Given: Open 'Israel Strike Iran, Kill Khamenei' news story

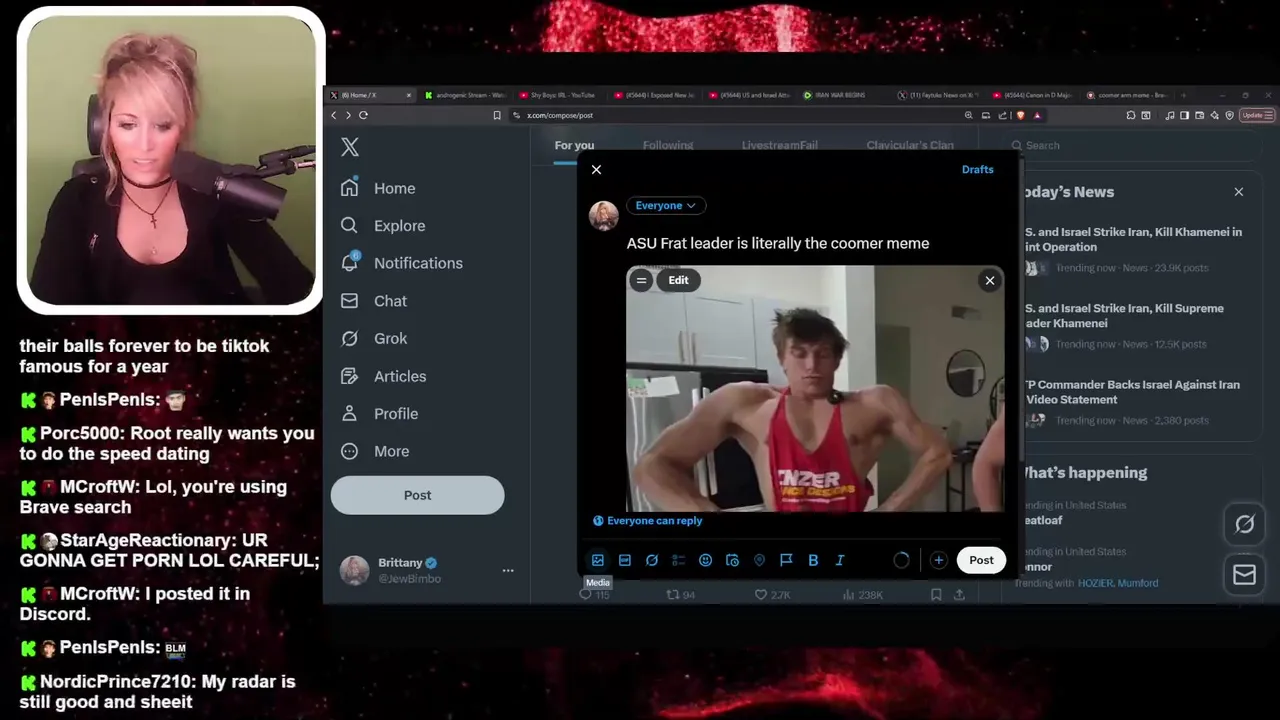Looking at the screenshot, I should (1134, 239).
